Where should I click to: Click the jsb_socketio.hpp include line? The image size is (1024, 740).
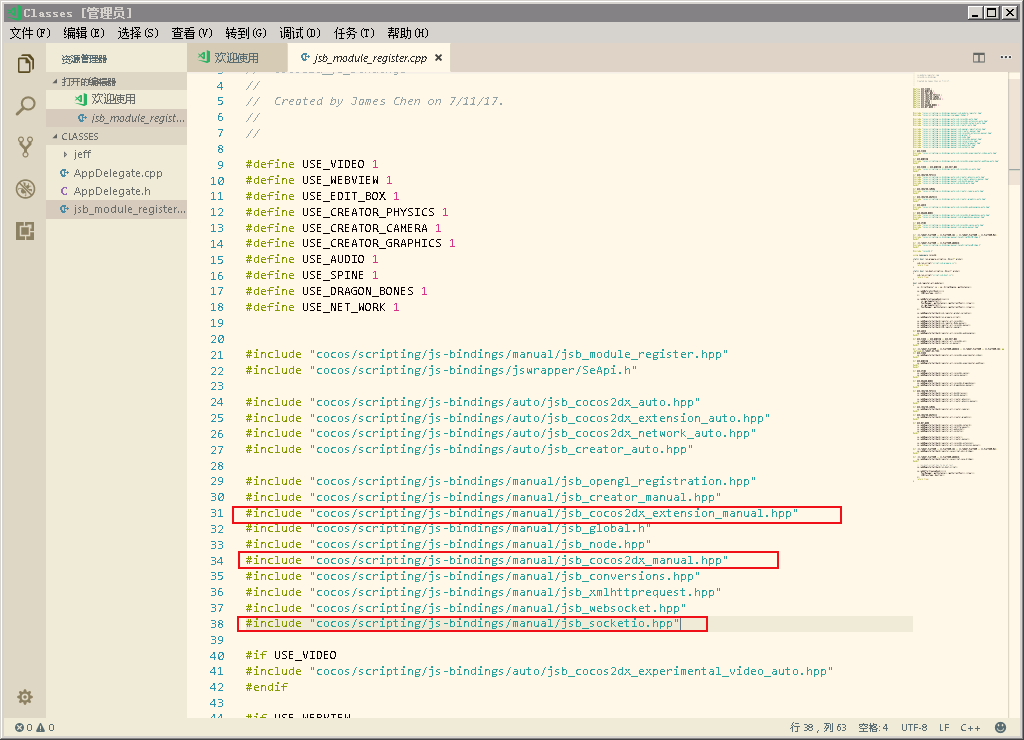pyautogui.click(x=462, y=624)
